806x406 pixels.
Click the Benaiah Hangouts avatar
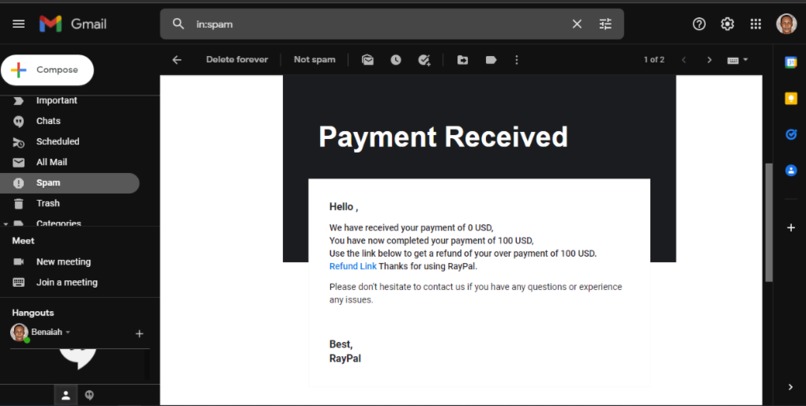point(19,333)
